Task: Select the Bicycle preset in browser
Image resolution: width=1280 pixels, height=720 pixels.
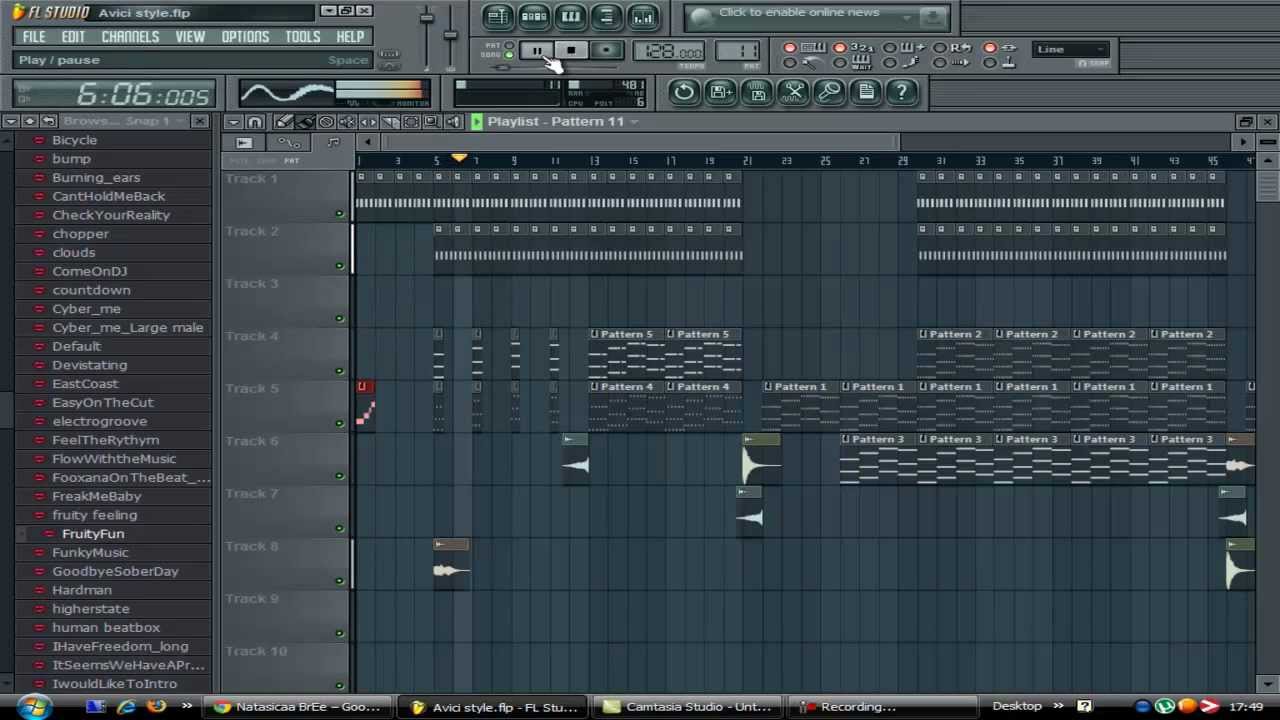Action: 74,140
